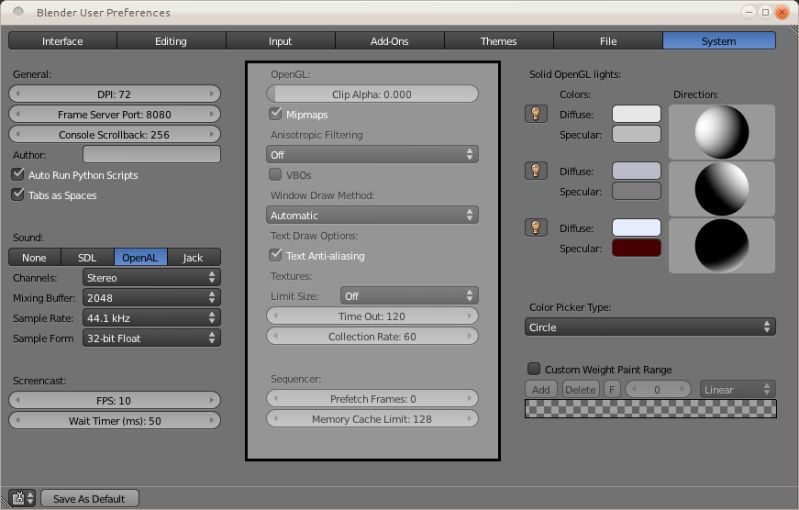This screenshot has height=510, width=799.
Task: Toggle the Tabs as Spaces checkbox
Action: (x=18, y=194)
